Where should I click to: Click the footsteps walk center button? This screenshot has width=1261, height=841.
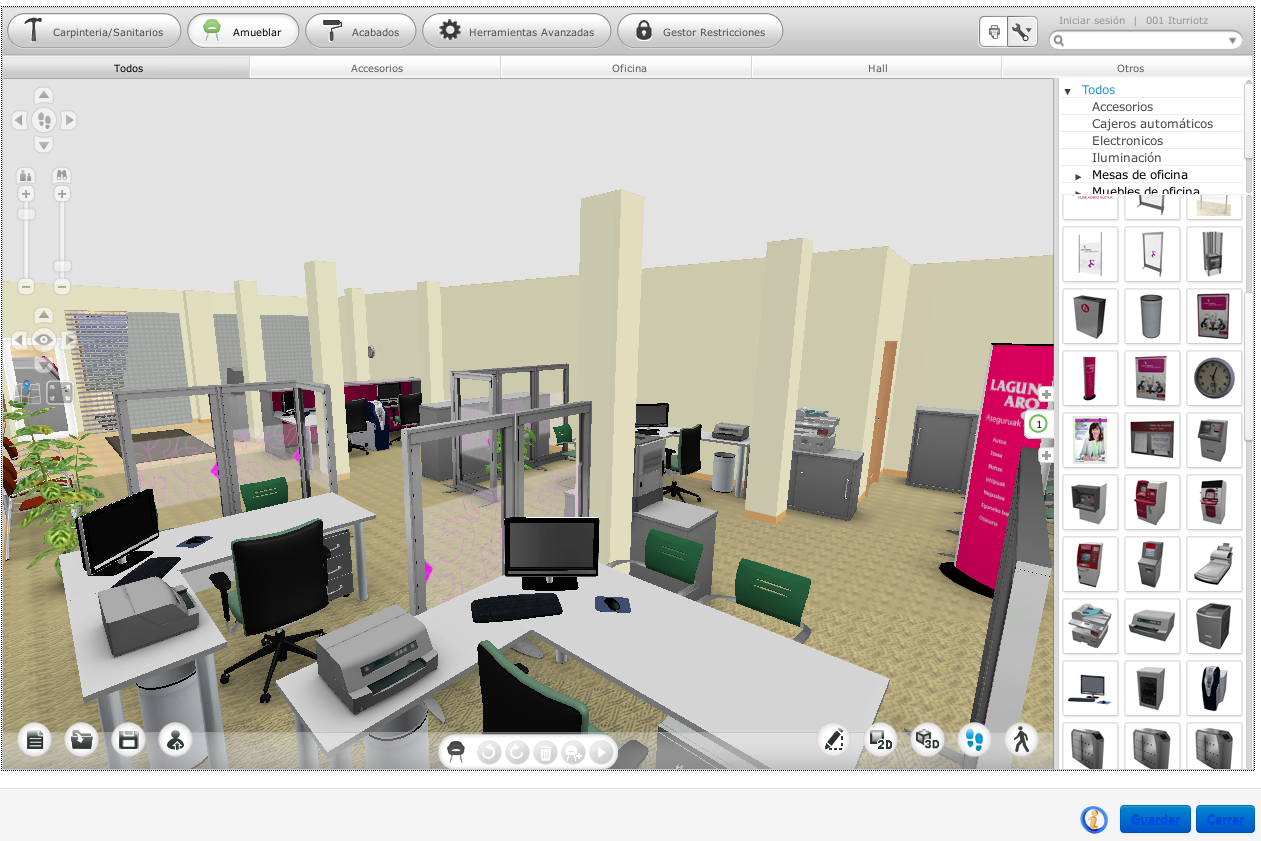point(44,120)
